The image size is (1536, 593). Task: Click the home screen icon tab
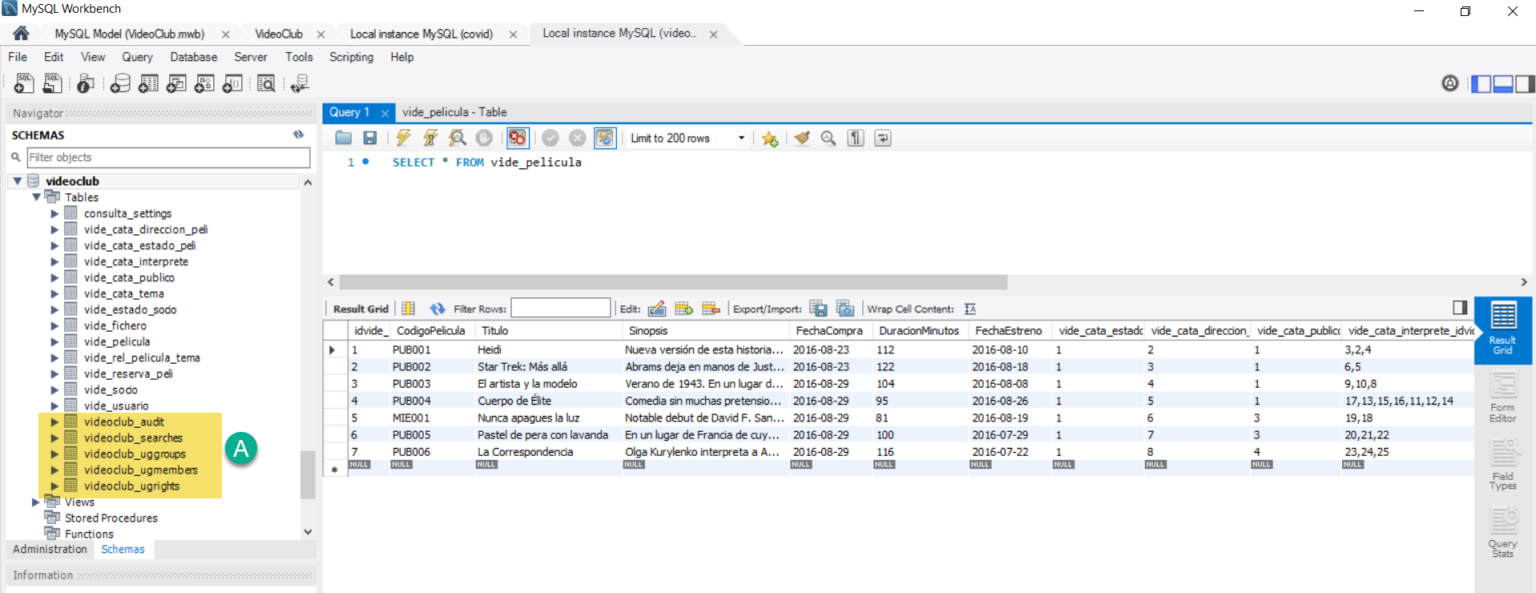coord(20,34)
